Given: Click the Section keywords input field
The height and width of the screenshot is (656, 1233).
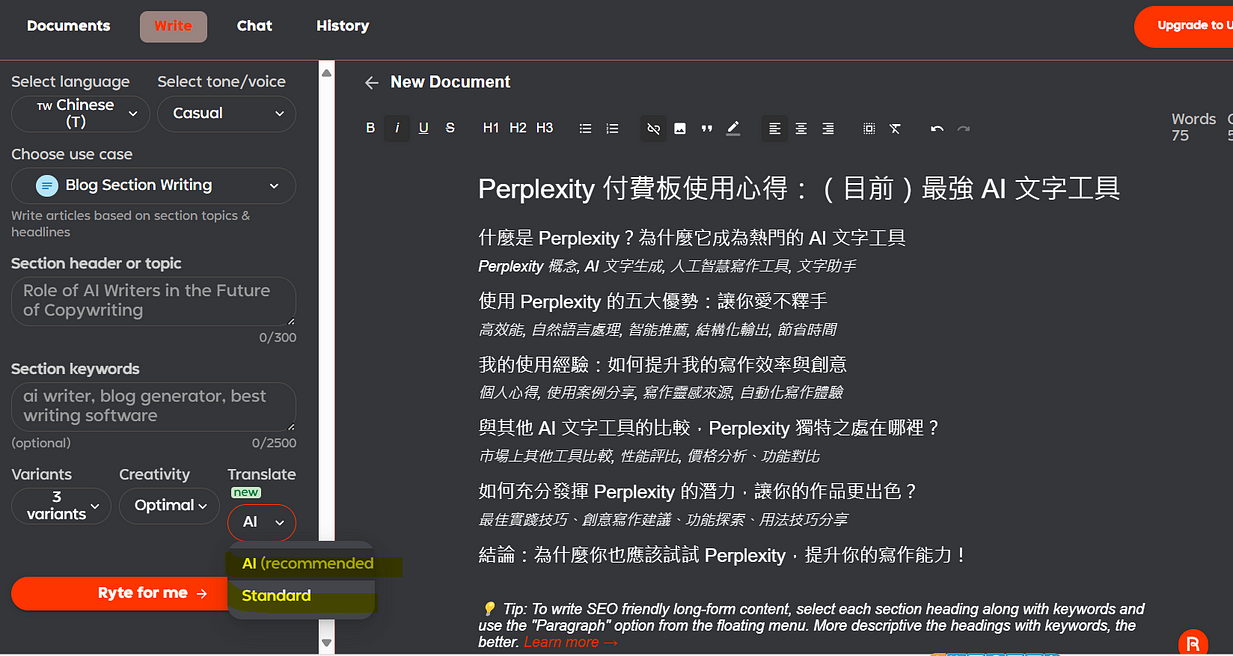Looking at the screenshot, I should [x=152, y=406].
